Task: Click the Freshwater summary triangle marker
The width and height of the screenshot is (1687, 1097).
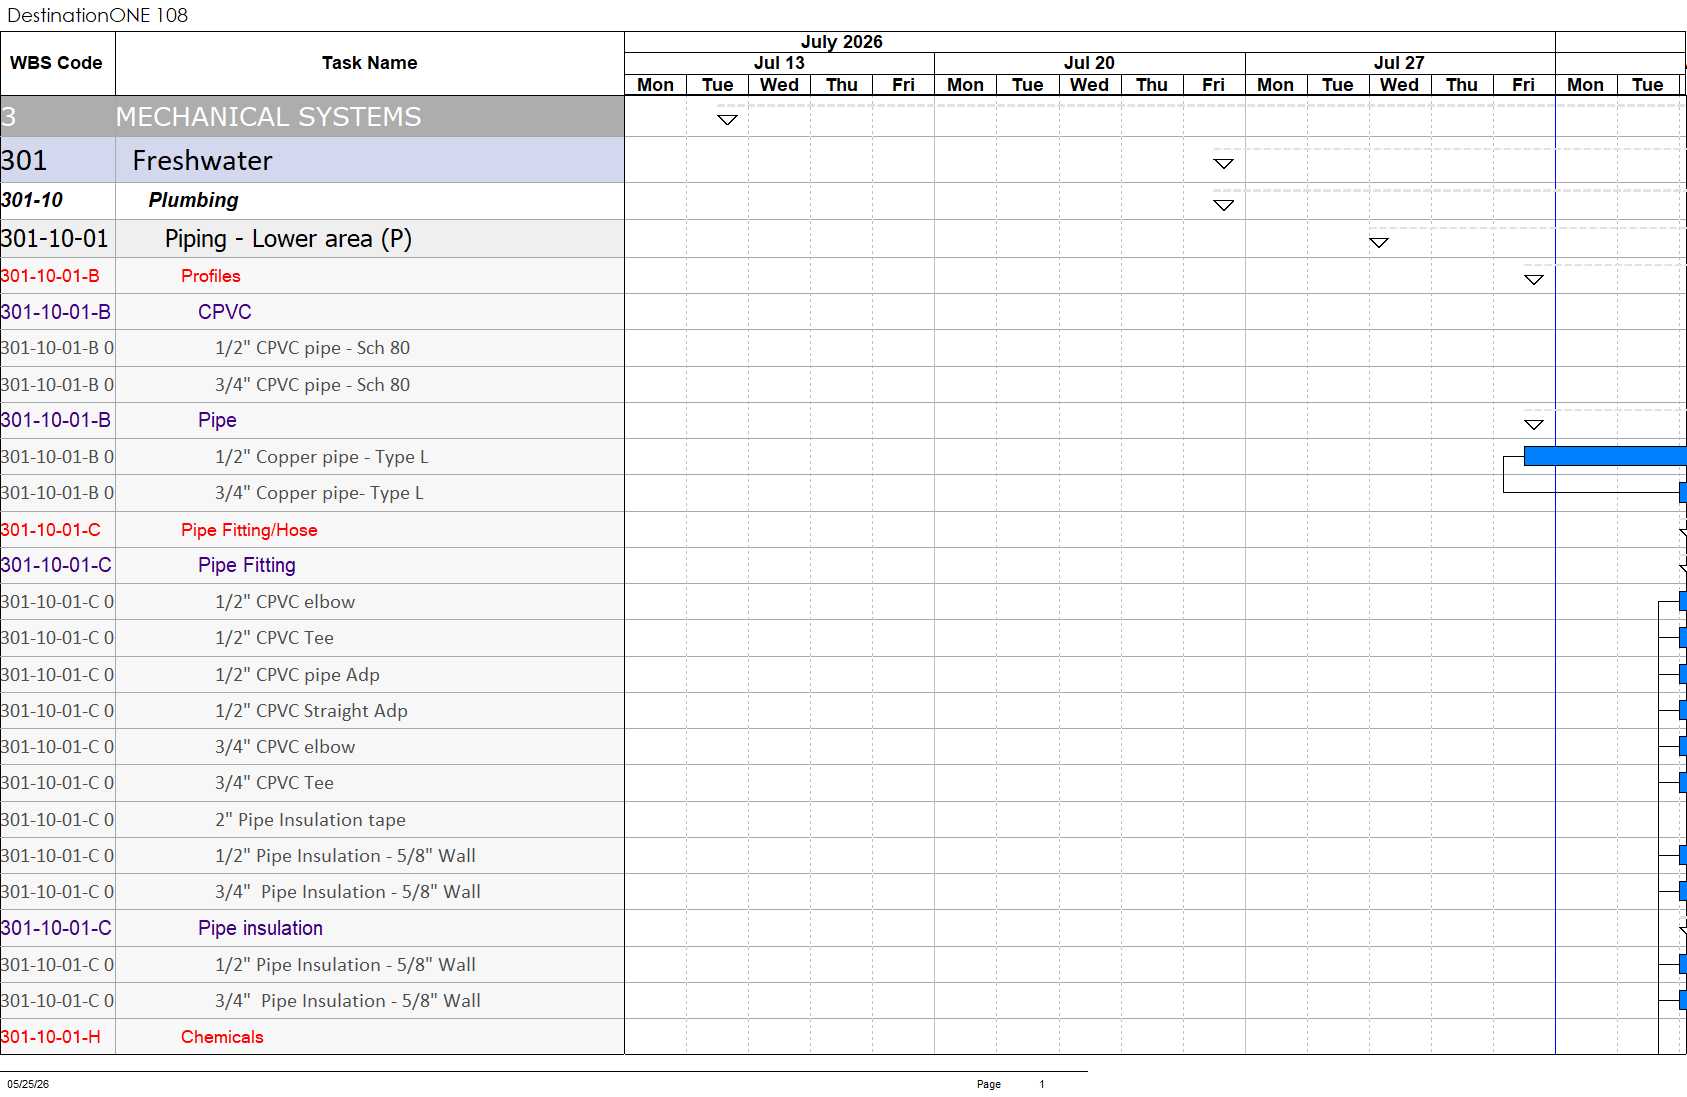Action: click(1223, 164)
